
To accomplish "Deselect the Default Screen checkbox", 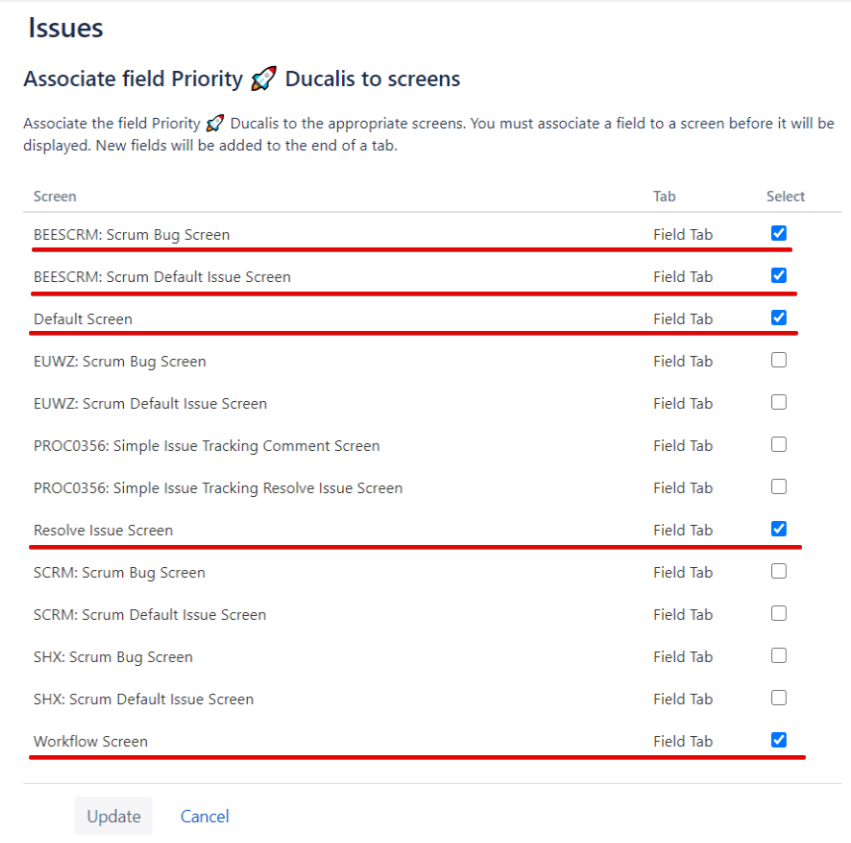I will click(x=779, y=318).
